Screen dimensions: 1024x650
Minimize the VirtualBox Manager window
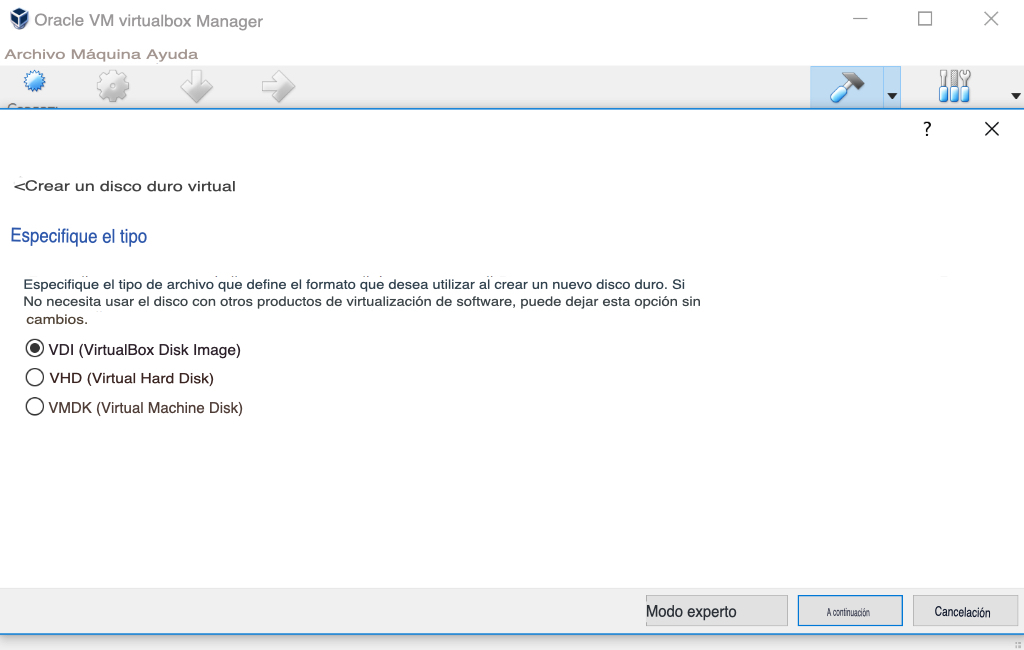pos(860,19)
